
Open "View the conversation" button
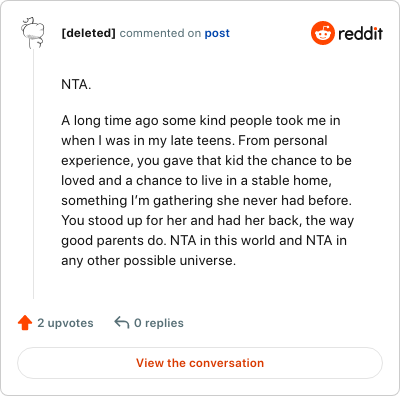point(200,363)
